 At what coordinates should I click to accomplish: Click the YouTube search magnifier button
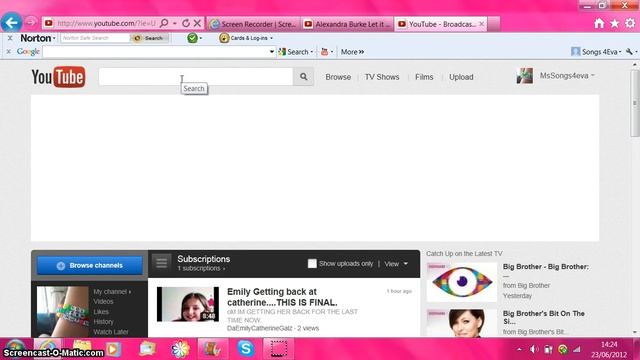(304, 77)
